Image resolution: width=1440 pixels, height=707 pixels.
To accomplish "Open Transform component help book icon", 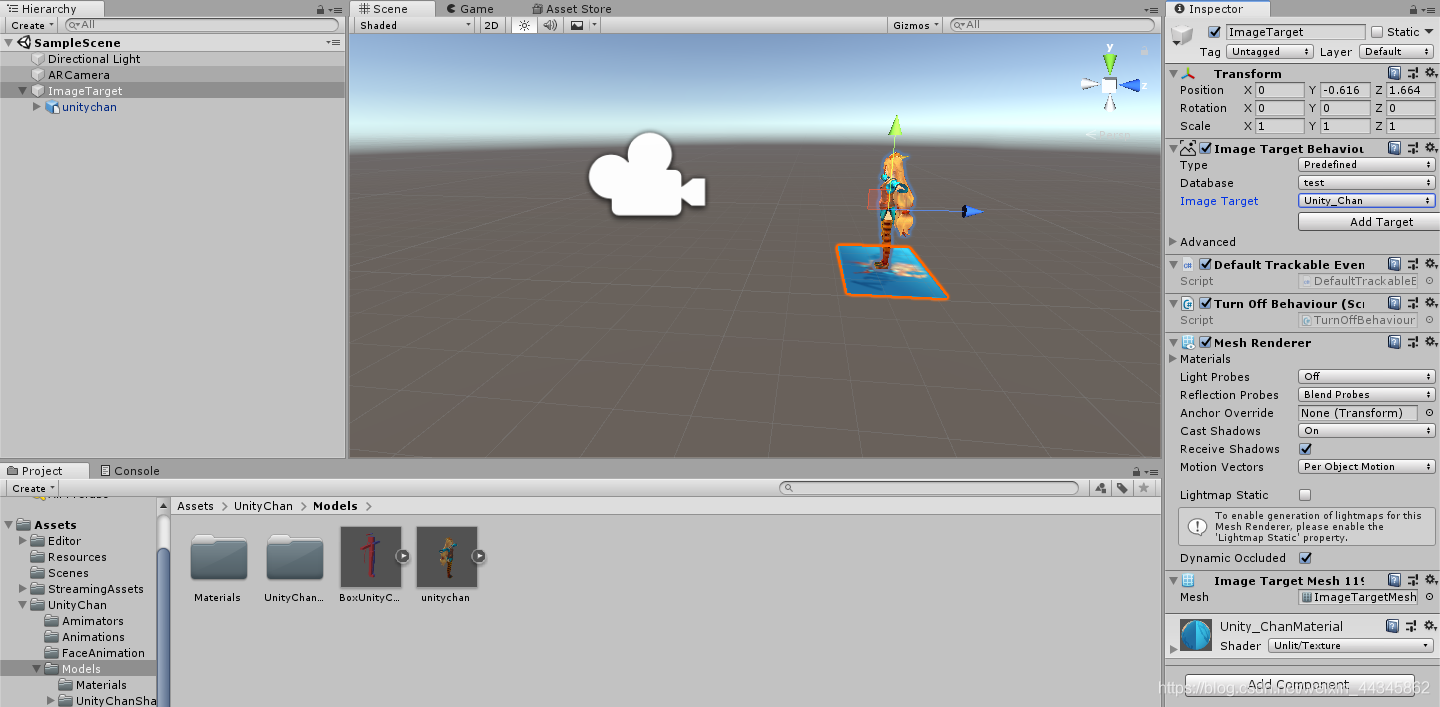I will pos(1394,73).
